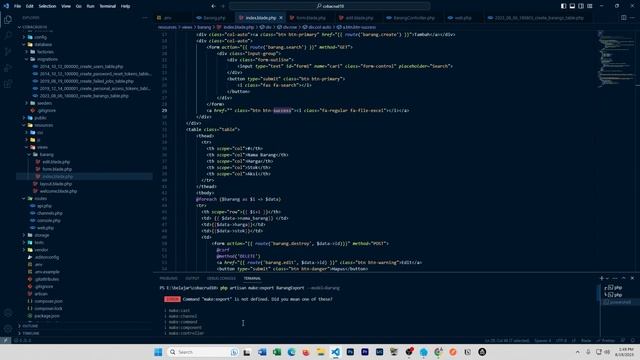Expand the seeders folder
This screenshot has height=360, width=640.
44,103
